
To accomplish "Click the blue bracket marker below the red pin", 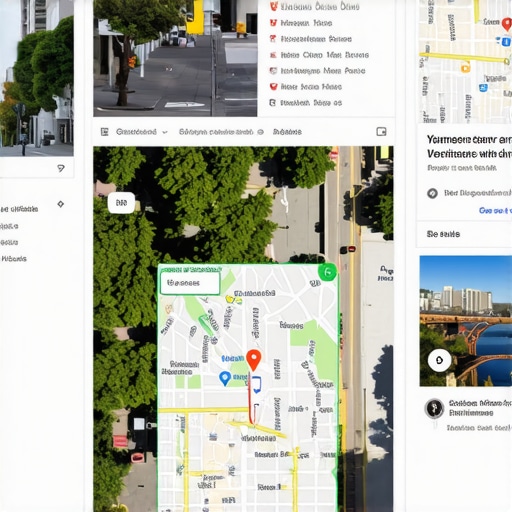I will click(256, 385).
